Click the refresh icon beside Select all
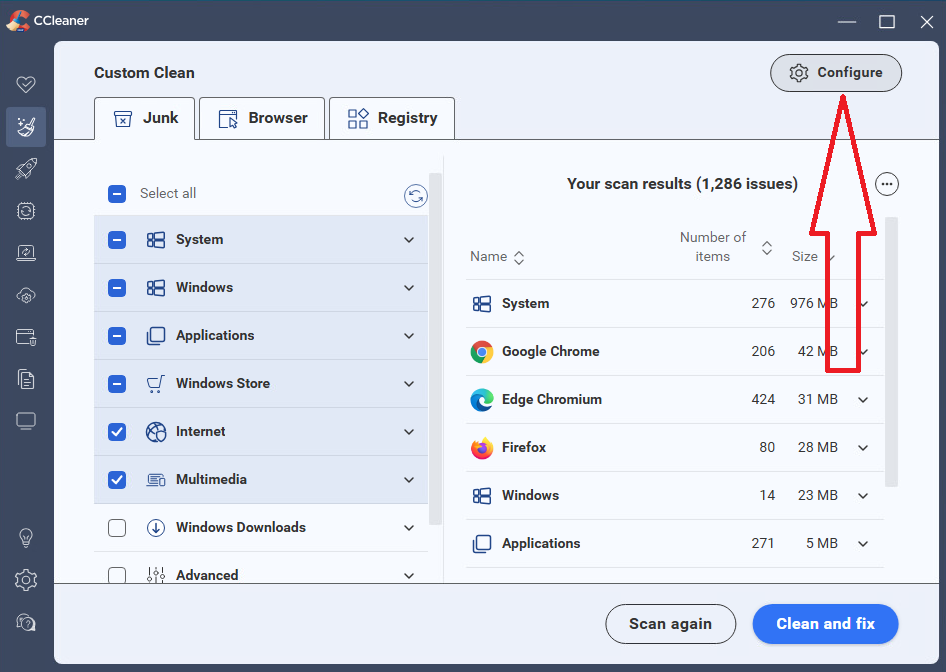 415,196
